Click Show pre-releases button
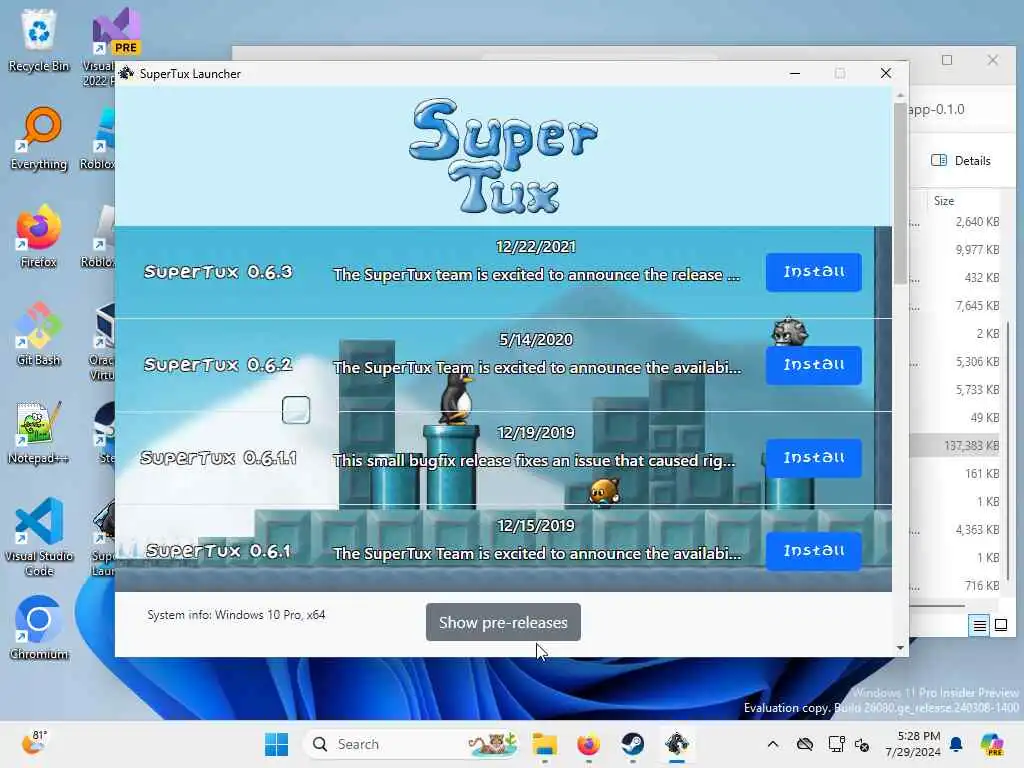Screen dimensions: 1024x768 click(x=503, y=622)
